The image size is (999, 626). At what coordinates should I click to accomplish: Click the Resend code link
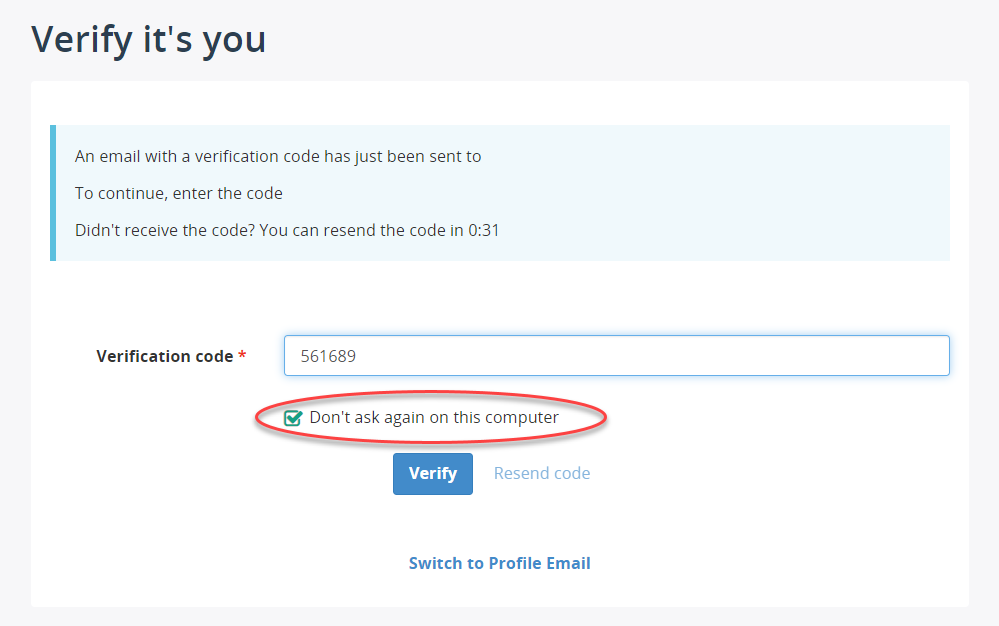click(x=542, y=473)
